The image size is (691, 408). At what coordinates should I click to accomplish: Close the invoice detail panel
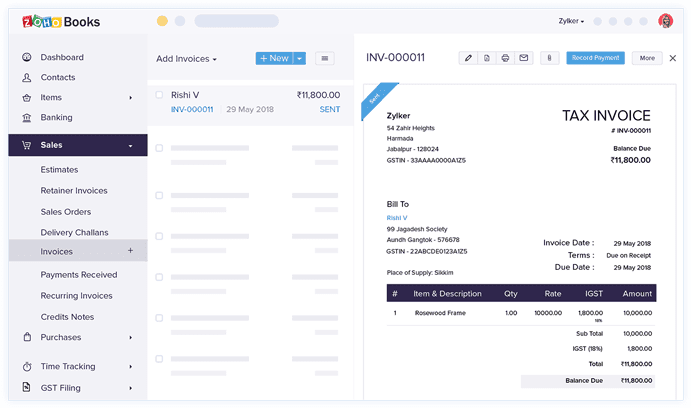(672, 58)
